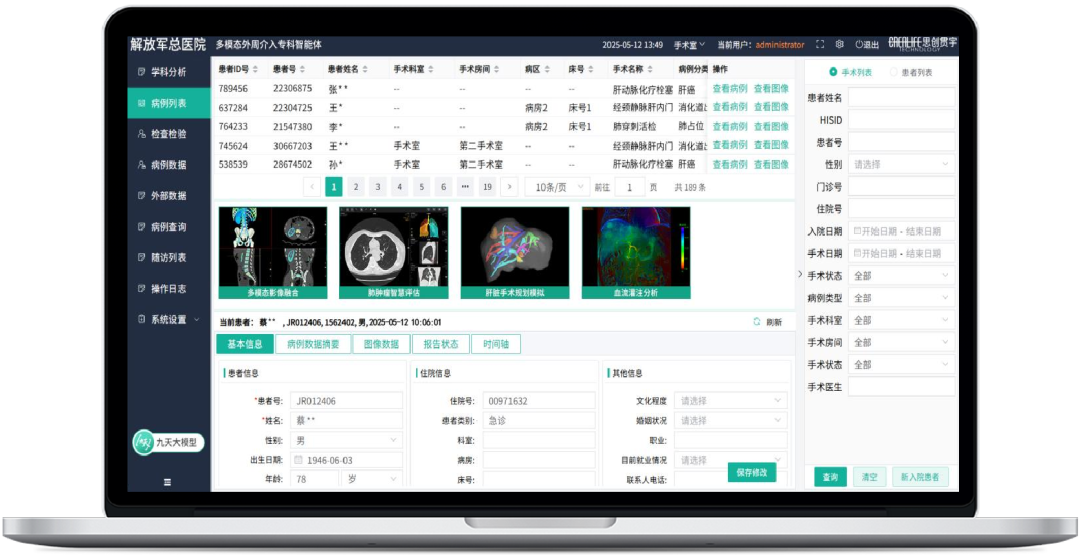Image resolution: width=1080 pixels, height=555 pixels.
Task: Click 查看病例 link for patient 789456
Action: [x=729, y=89]
